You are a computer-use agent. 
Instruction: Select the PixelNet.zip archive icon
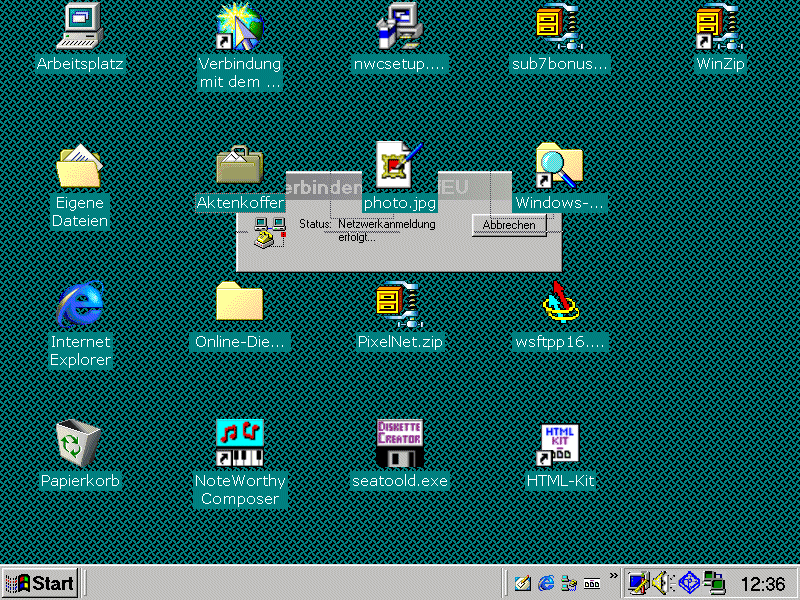400,306
